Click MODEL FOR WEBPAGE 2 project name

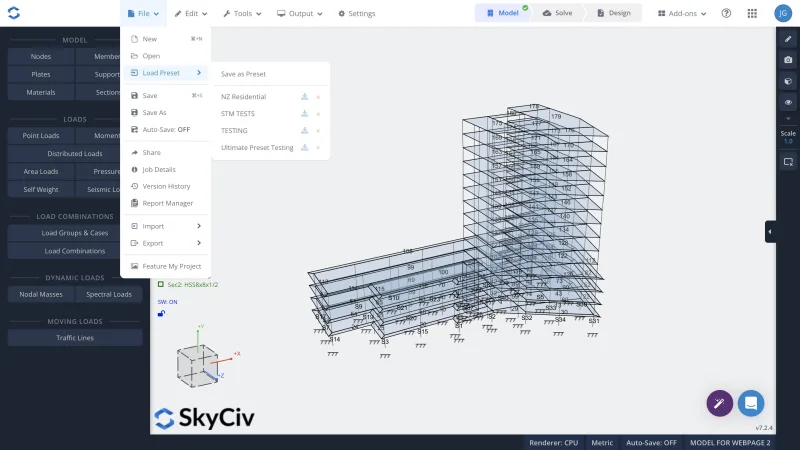(x=730, y=443)
